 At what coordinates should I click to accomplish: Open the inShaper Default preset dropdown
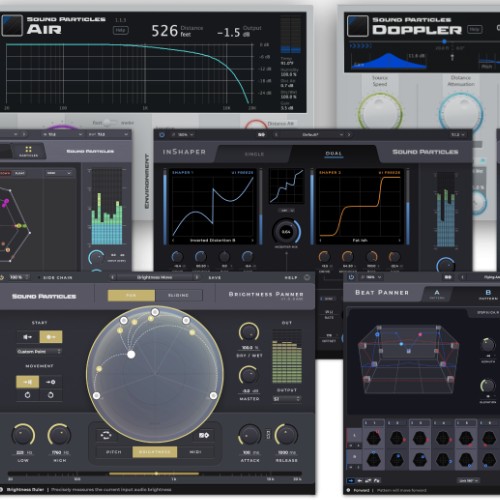coord(310,135)
